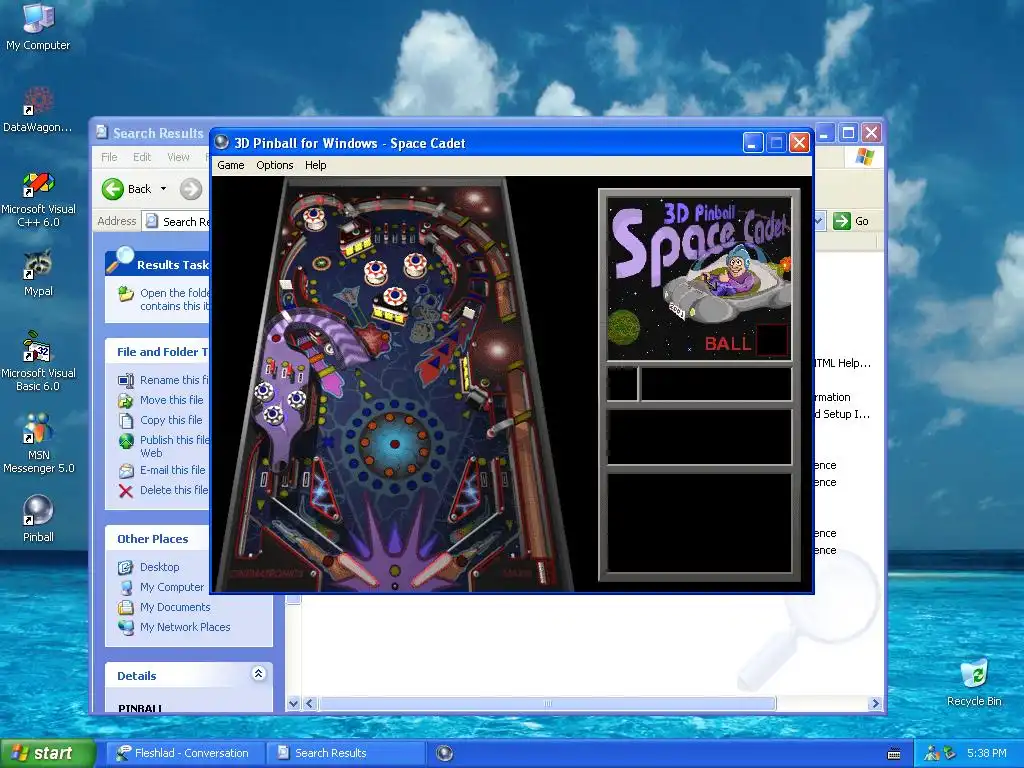This screenshot has width=1024, height=768.
Task: Click the red X delete icon
Action: (126, 491)
